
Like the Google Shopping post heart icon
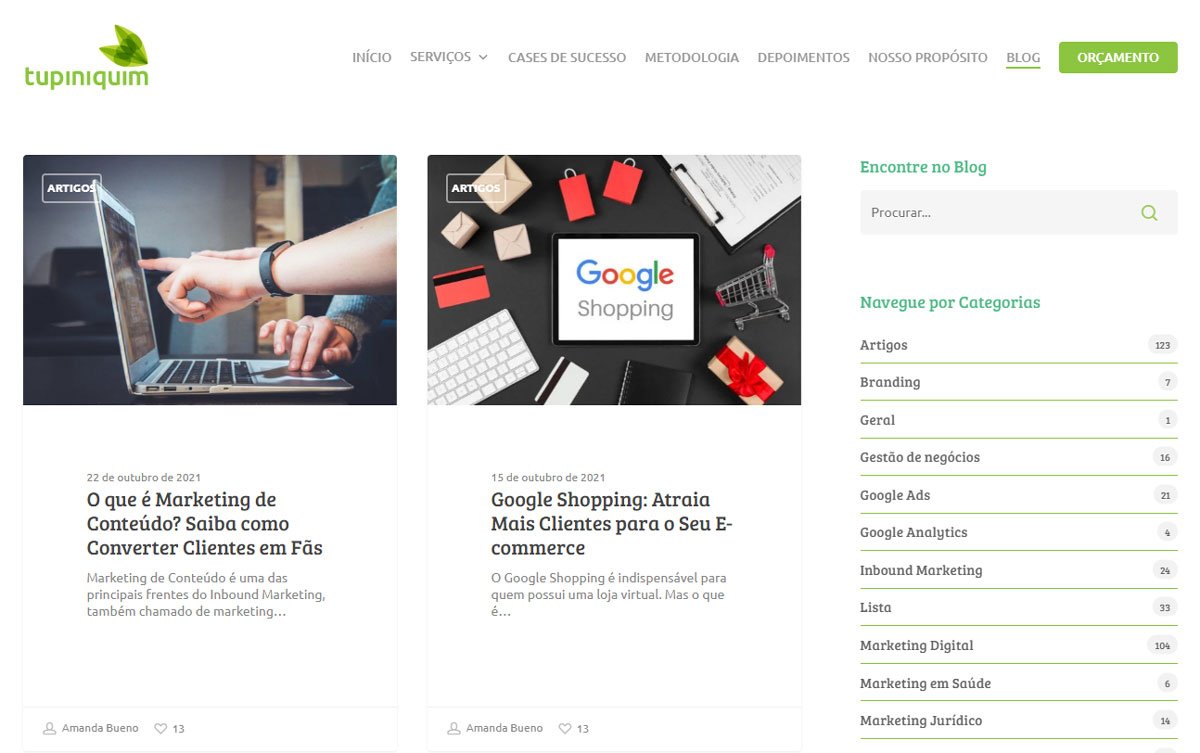[564, 729]
